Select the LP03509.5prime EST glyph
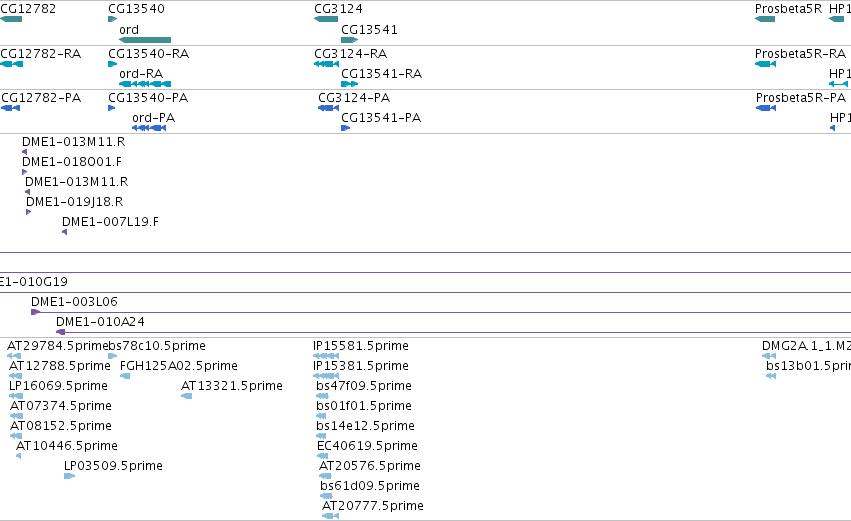851x521 pixels. point(69,475)
